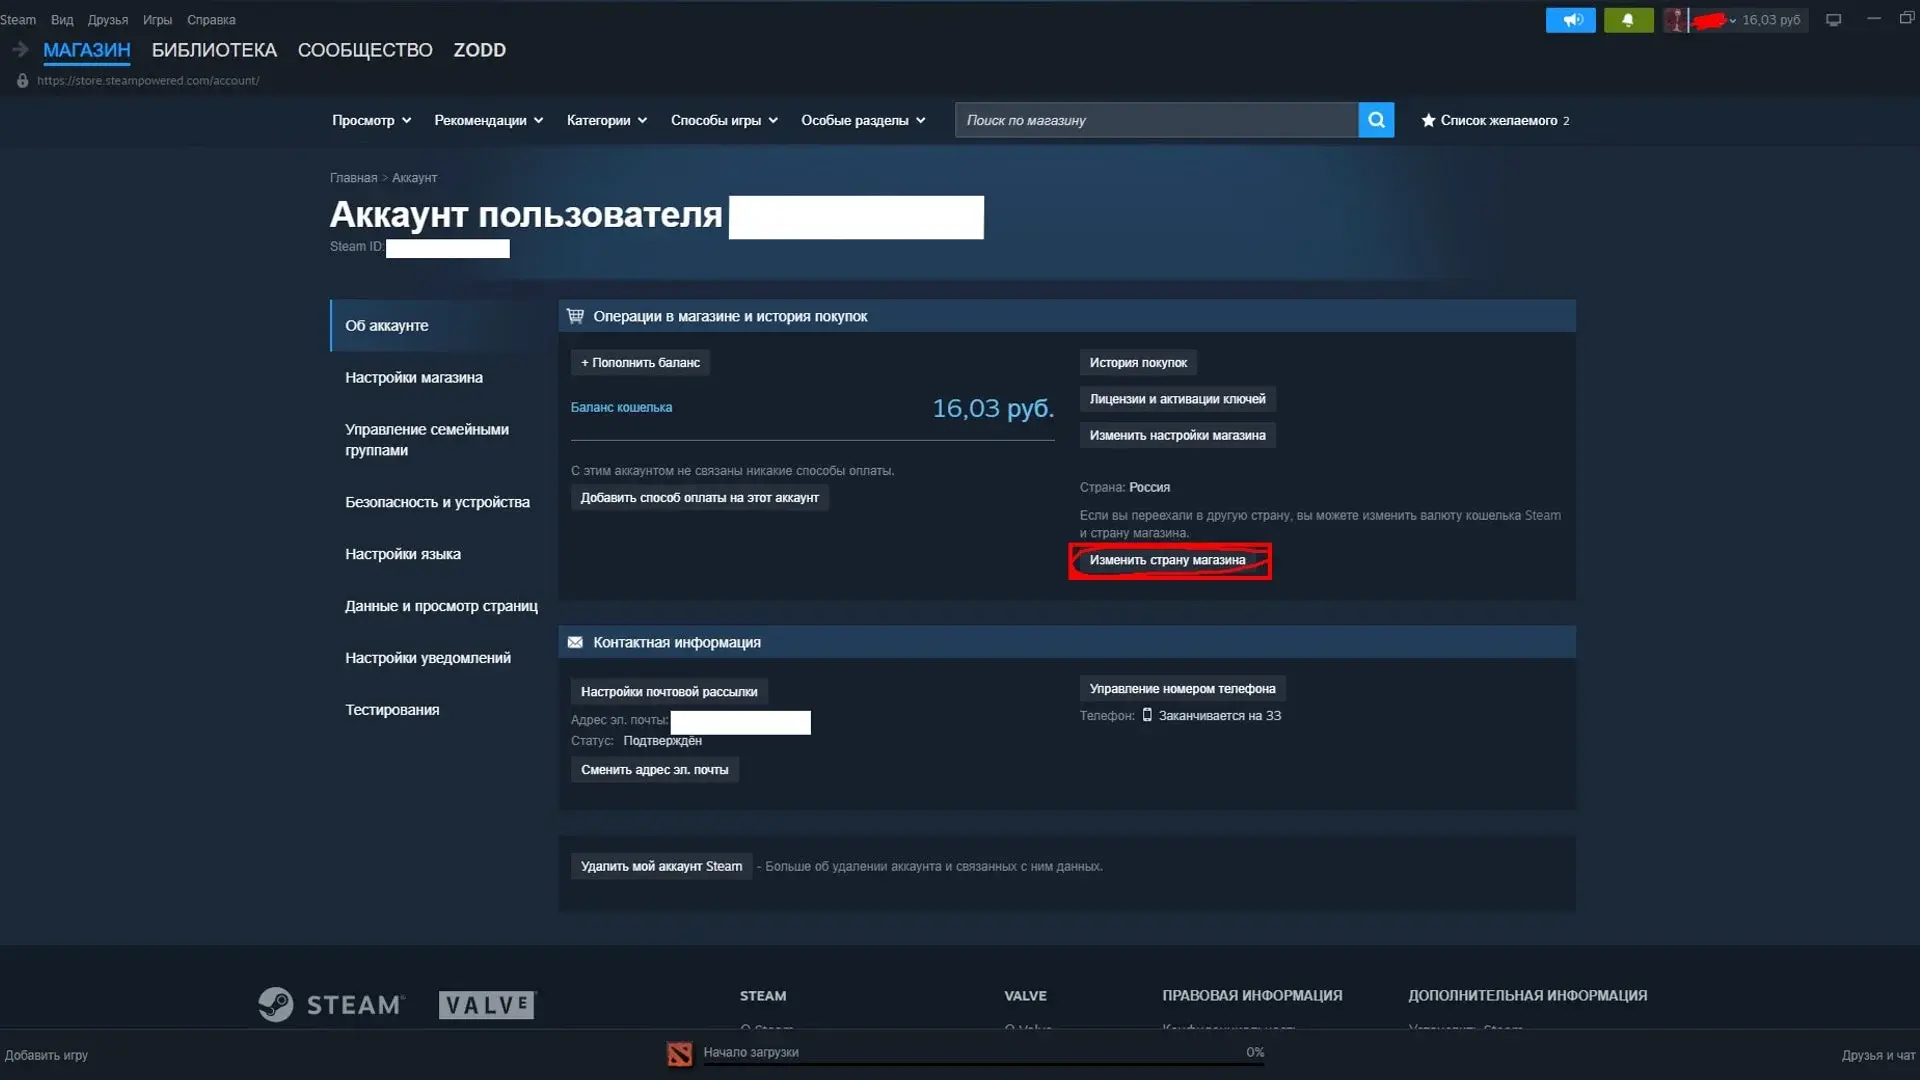This screenshot has height=1080, width=1920.
Task: Click Добавить игру at bottom left
Action: point(46,1055)
